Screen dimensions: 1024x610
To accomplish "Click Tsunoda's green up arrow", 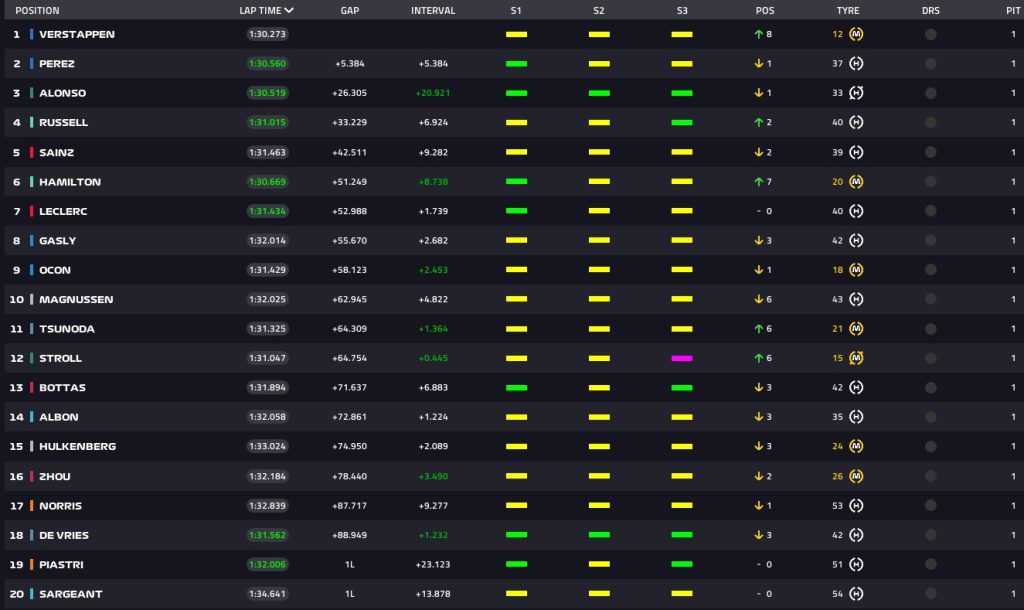I will pyautogui.click(x=759, y=328).
